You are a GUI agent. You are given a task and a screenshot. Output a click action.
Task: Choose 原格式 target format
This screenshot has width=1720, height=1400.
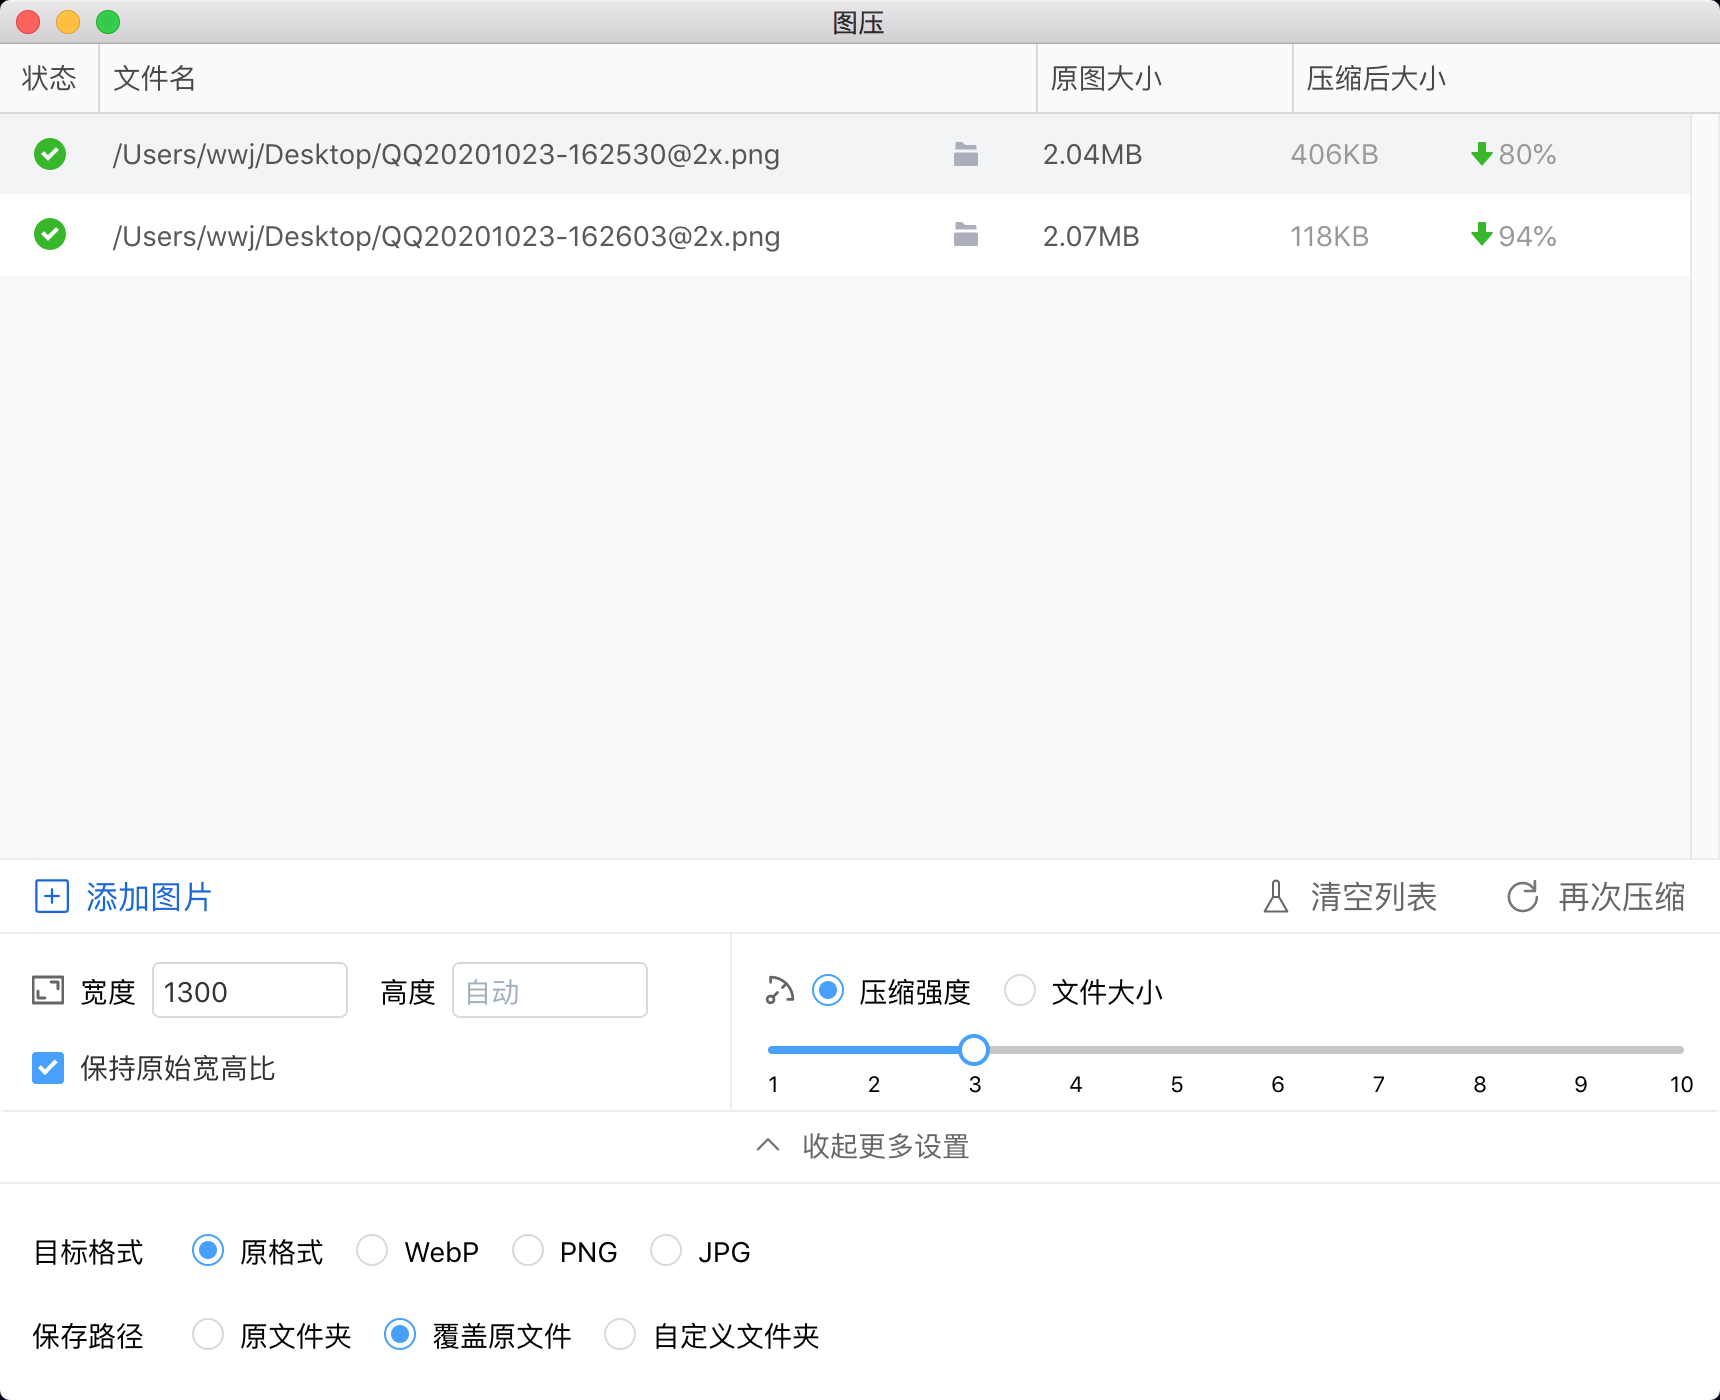tap(208, 1251)
